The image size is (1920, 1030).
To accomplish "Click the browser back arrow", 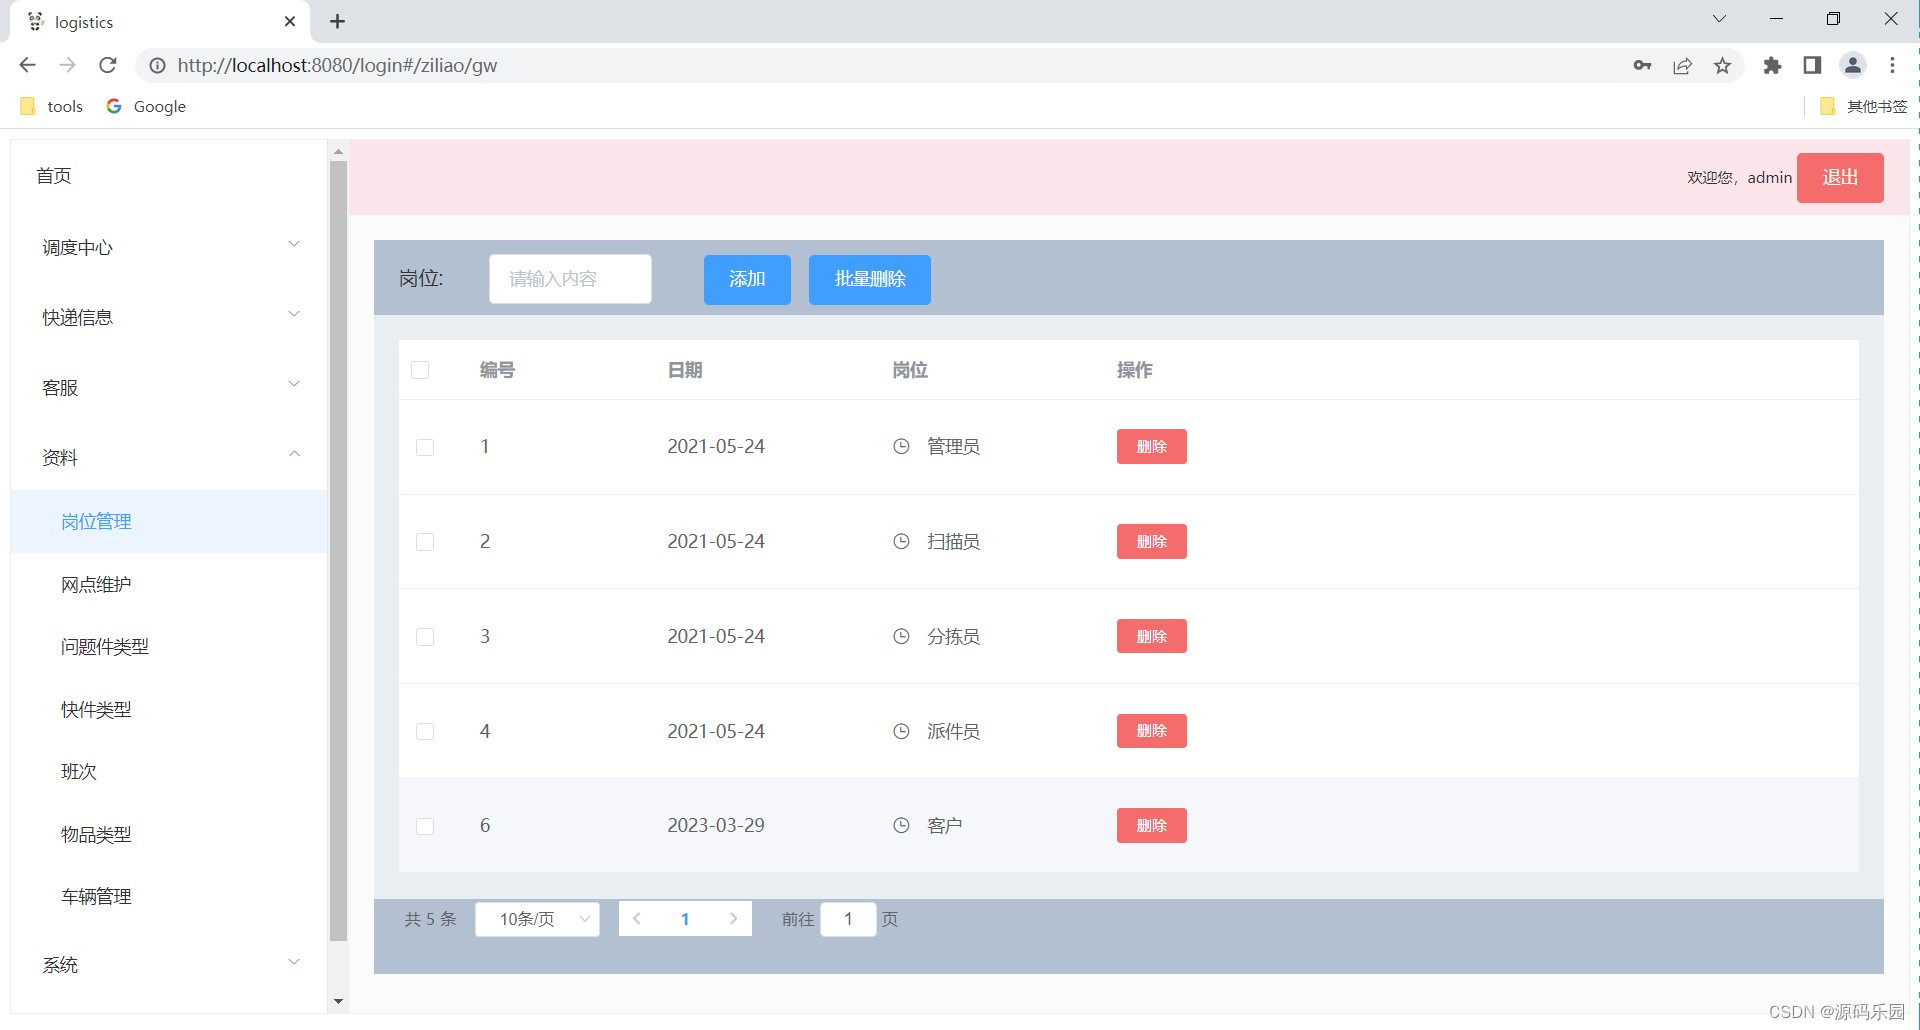I will 27,65.
